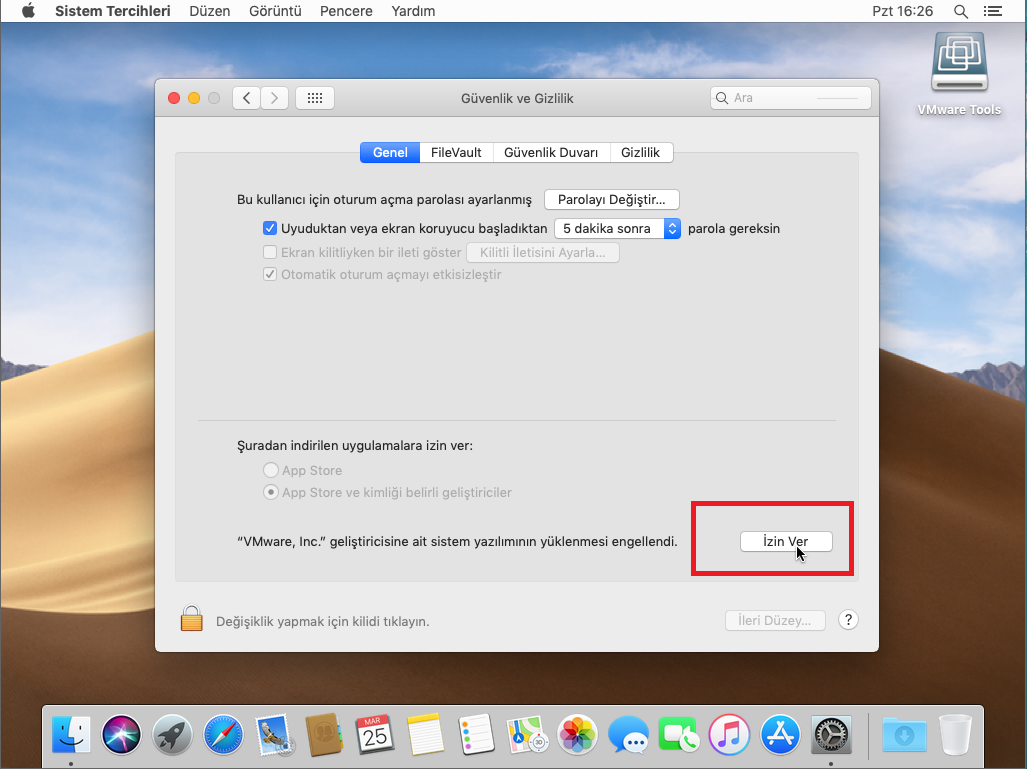The height and width of the screenshot is (769, 1027).
Task: Open the App Store dock icon
Action: (x=780, y=738)
